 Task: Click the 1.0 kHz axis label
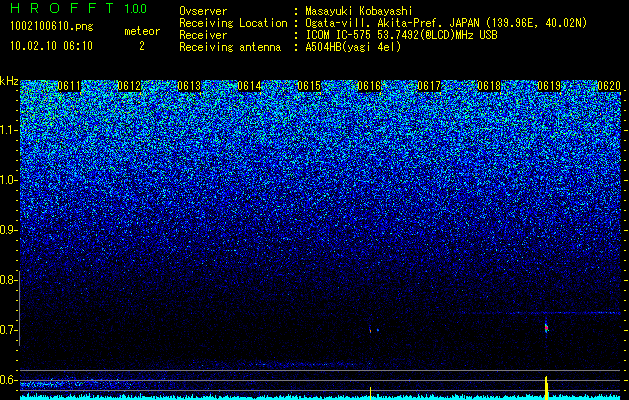point(8,180)
